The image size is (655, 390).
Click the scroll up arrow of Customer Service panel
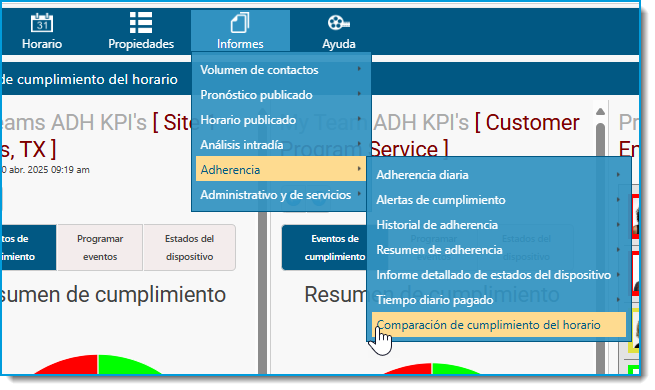pyautogui.click(x=600, y=111)
